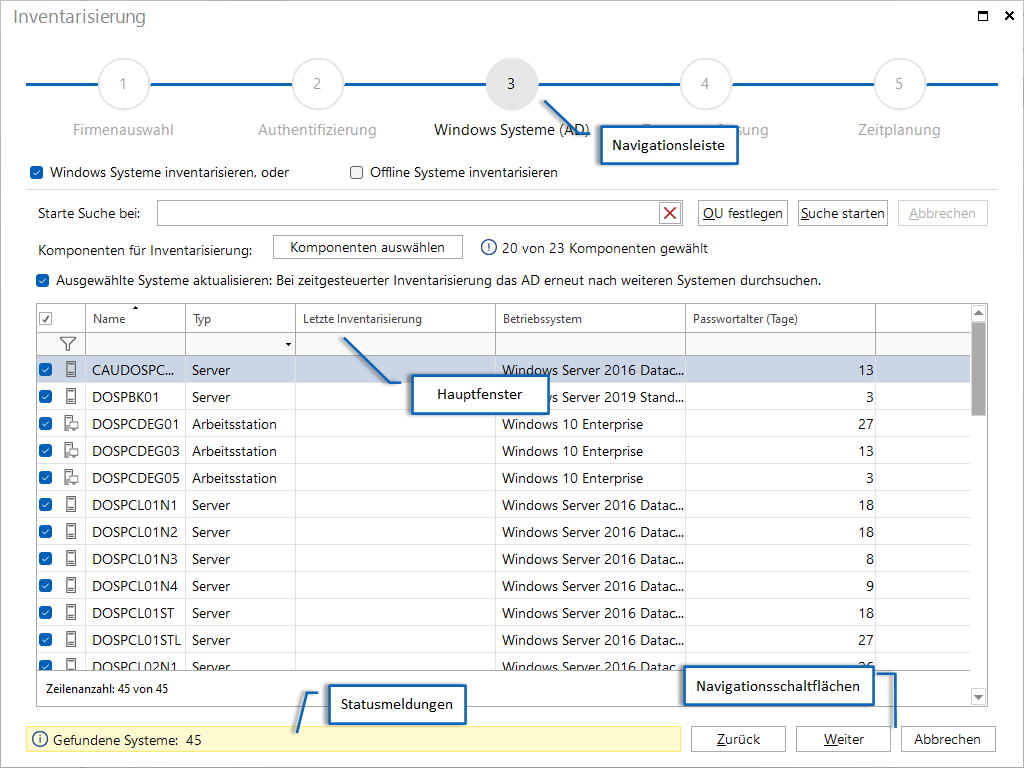Close the Inventarisierung window
The image size is (1024, 768).
[1009, 16]
